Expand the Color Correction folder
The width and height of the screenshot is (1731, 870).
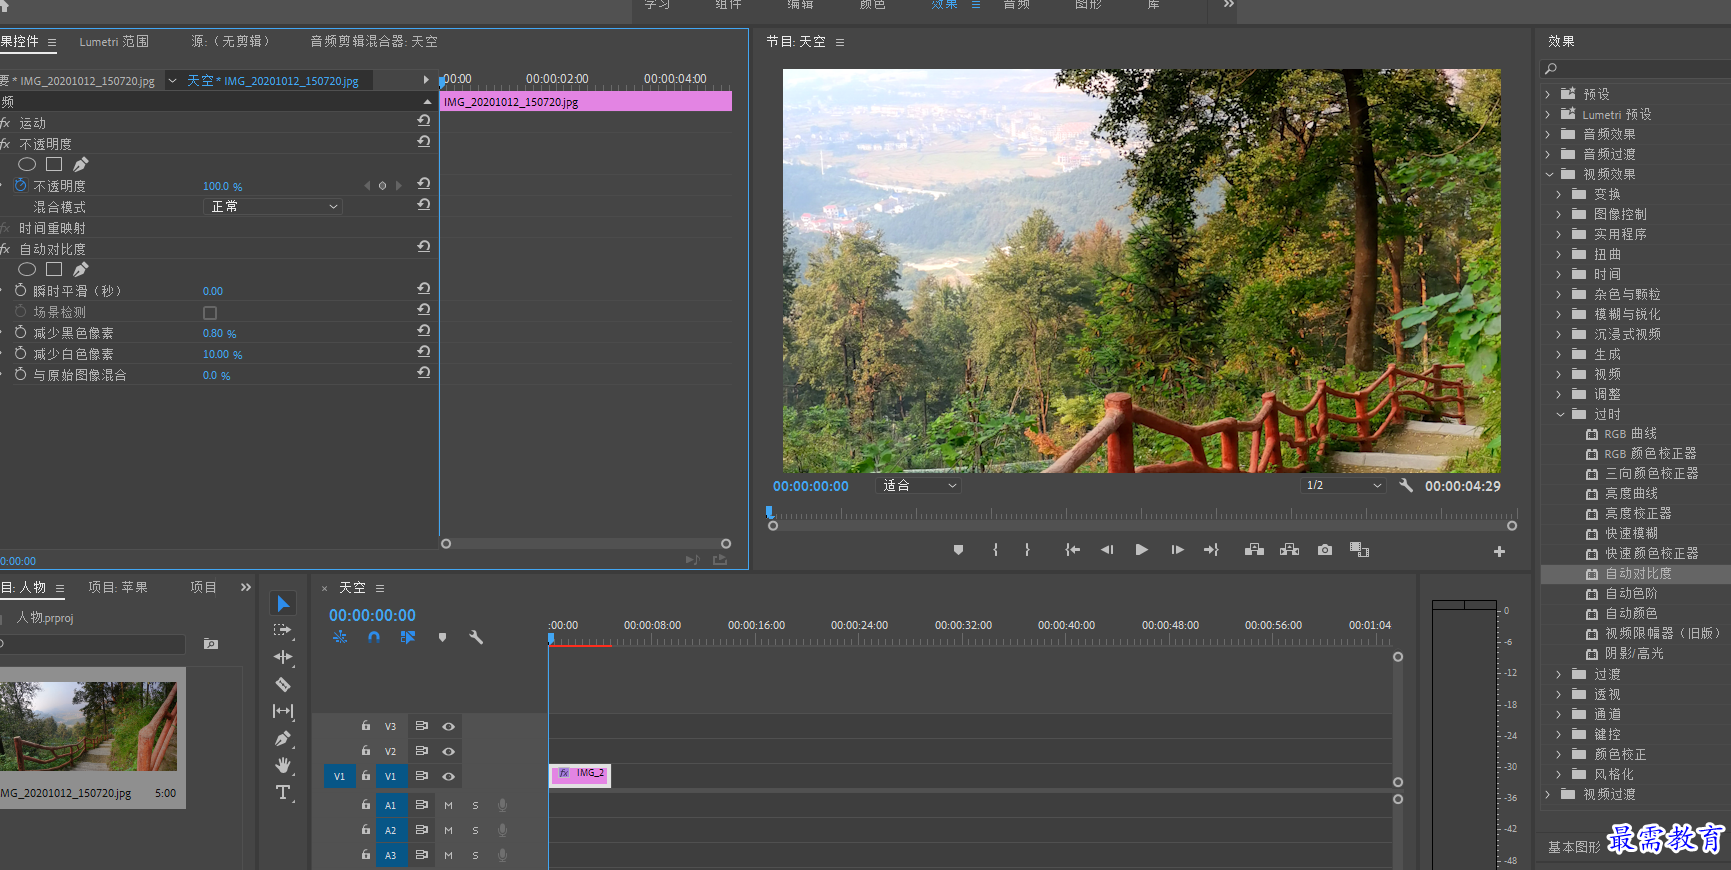1559,754
